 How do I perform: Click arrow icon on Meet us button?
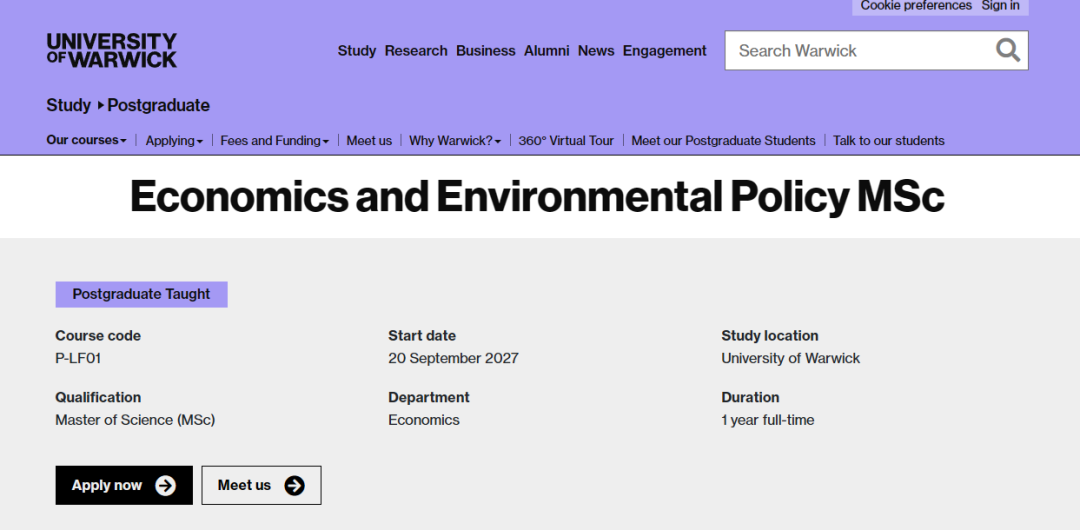[294, 486]
